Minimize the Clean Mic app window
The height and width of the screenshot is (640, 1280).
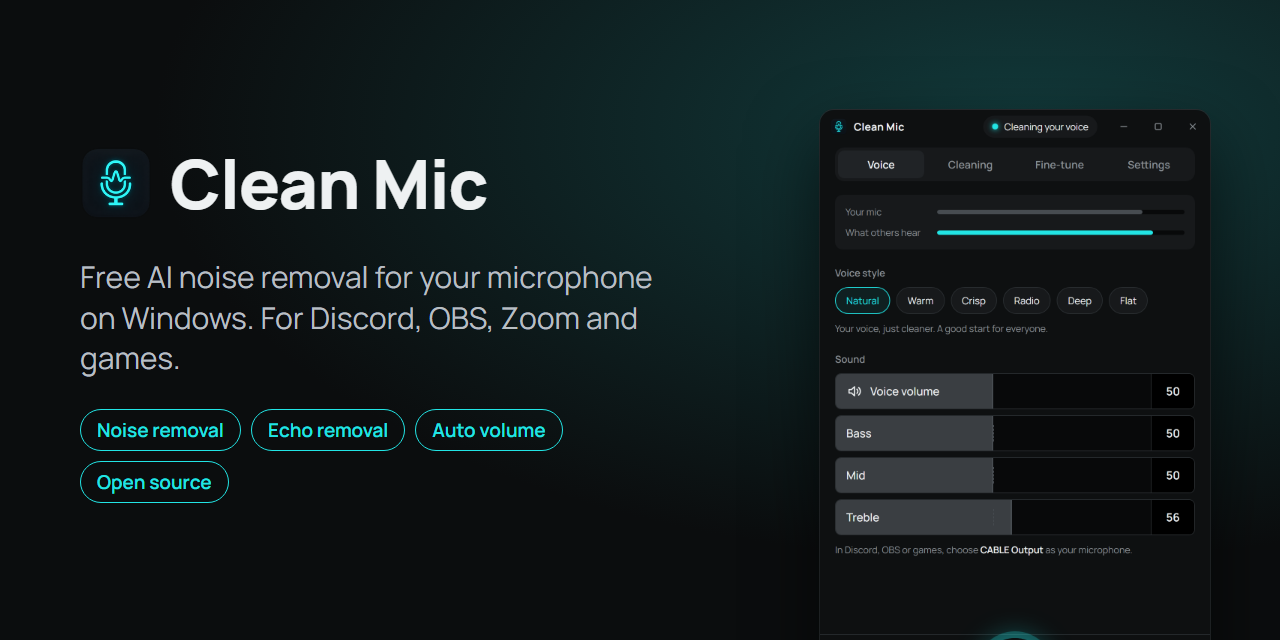tap(1124, 127)
